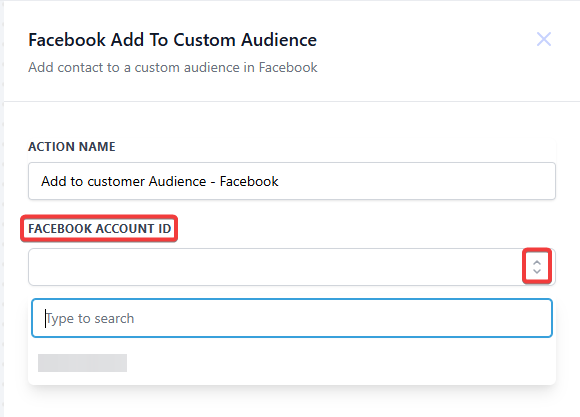Click the Type to search box
Viewport: 580px width, 417px height.
[292, 318]
